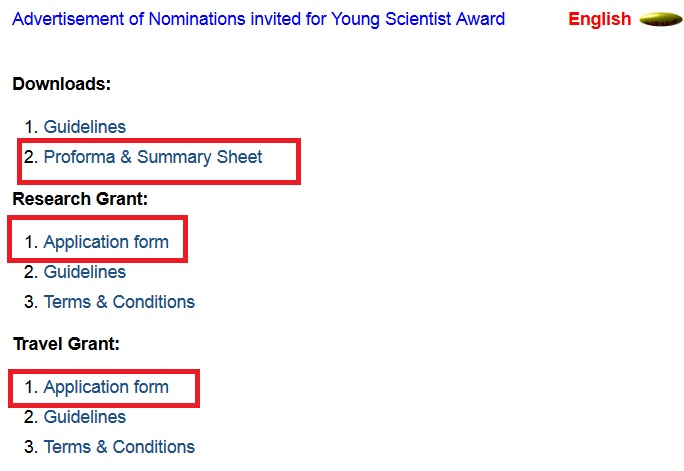The height and width of the screenshot is (471, 684).
Task: Click list number 1 under Downloads
Action: click(x=30, y=127)
